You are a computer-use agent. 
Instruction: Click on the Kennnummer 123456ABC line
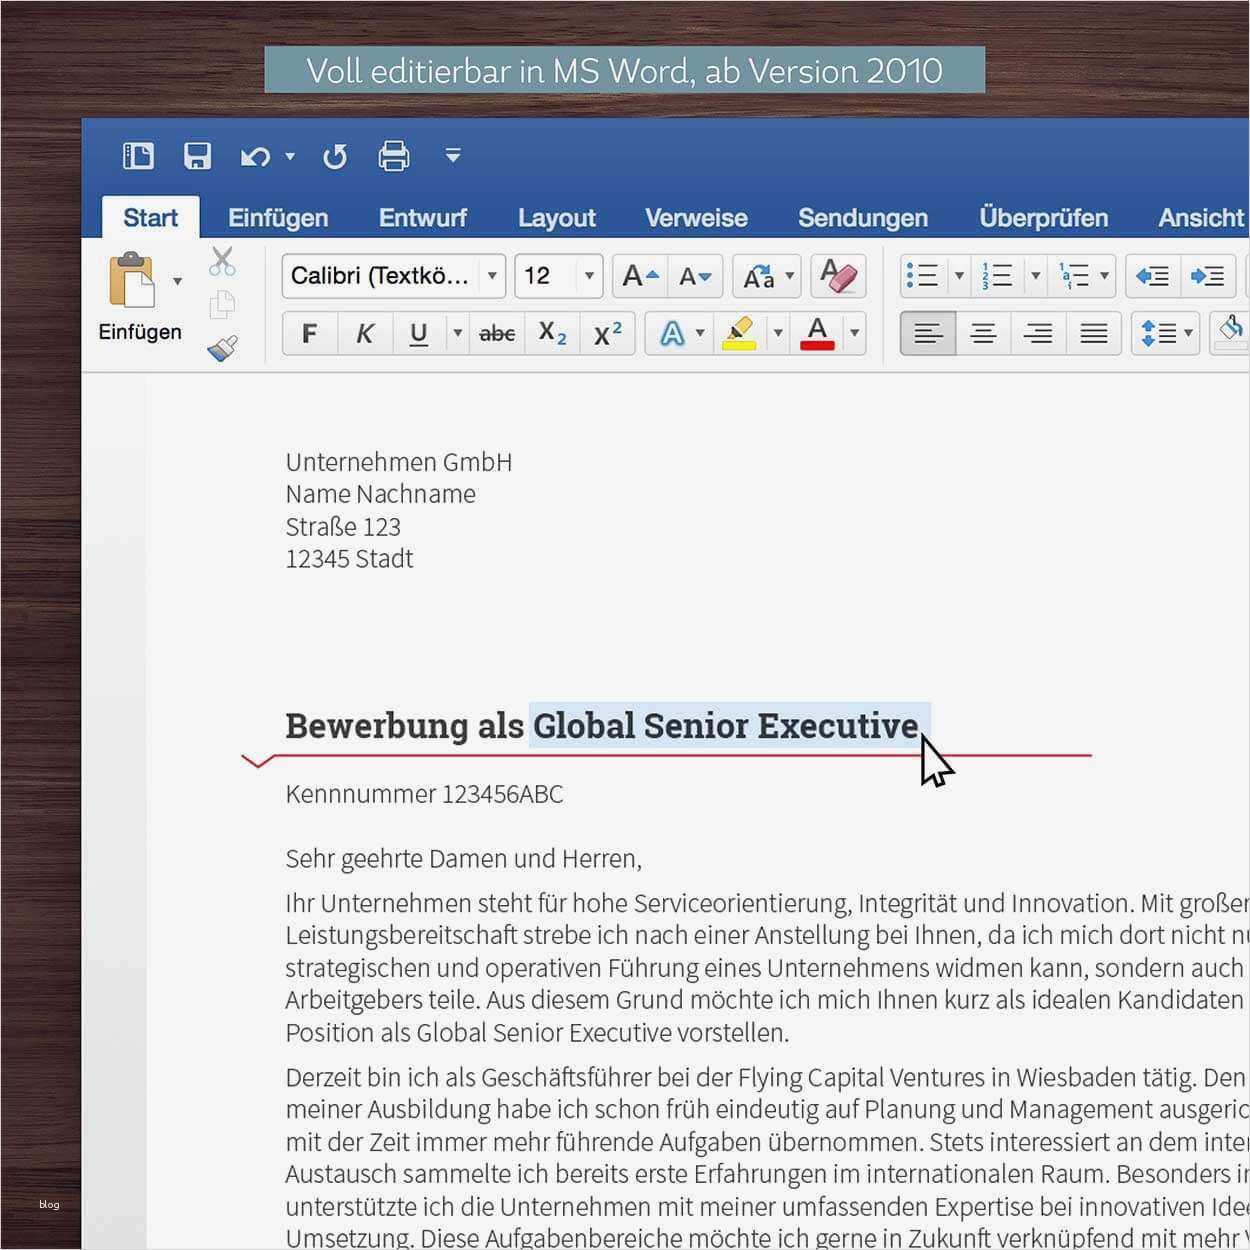[424, 794]
